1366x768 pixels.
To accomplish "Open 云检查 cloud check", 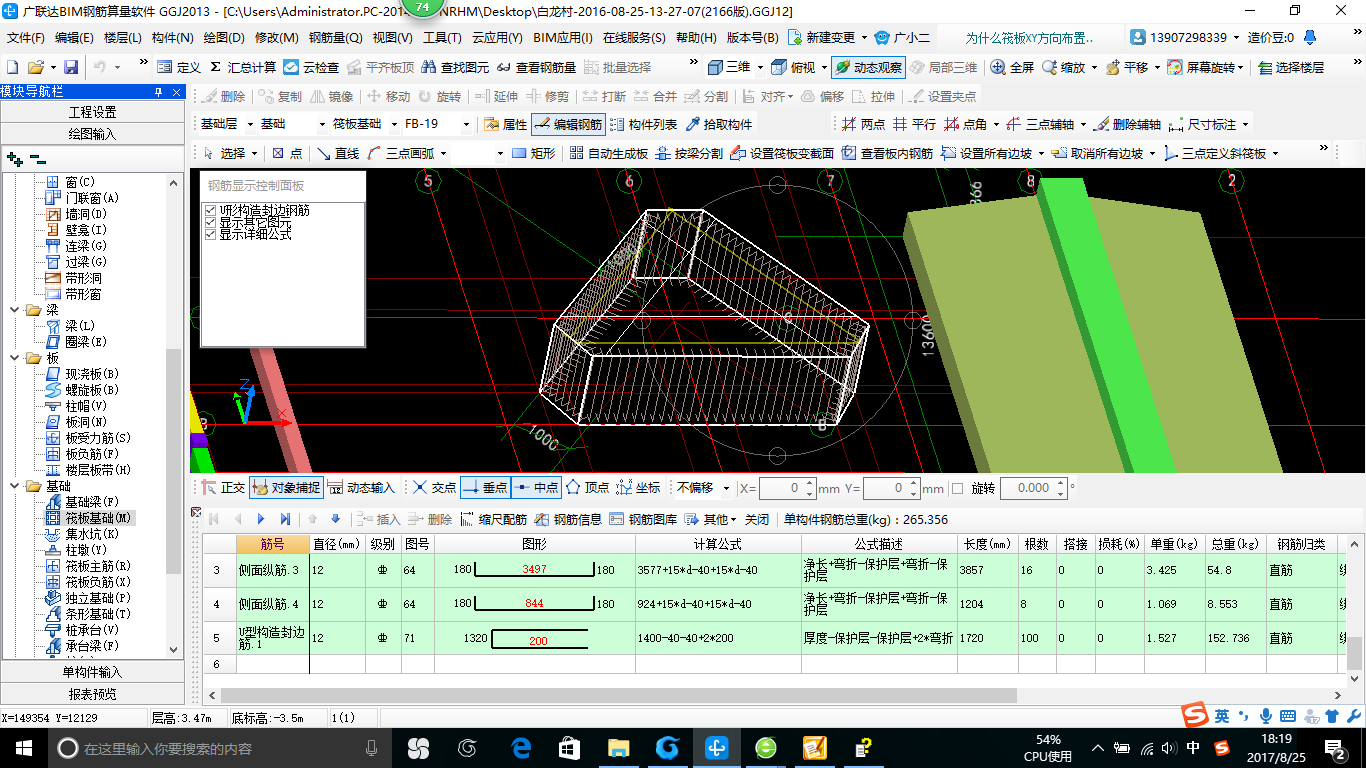I will [x=311, y=67].
